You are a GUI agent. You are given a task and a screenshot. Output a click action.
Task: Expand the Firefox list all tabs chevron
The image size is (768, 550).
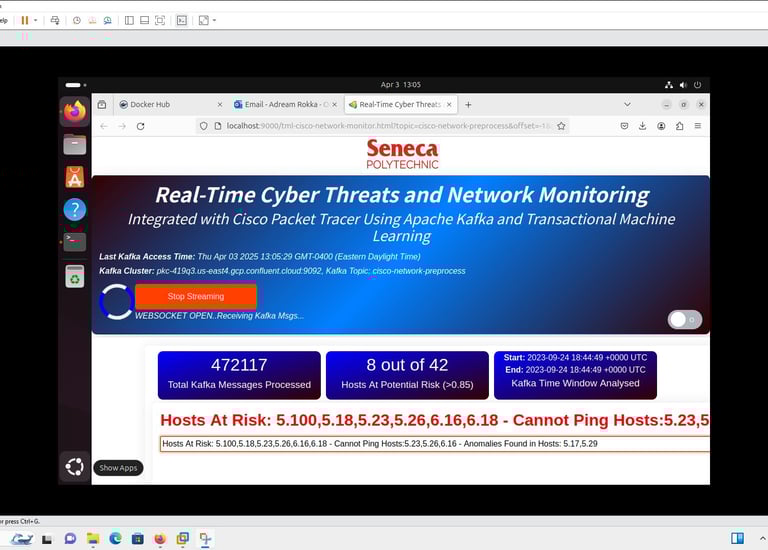(x=627, y=104)
